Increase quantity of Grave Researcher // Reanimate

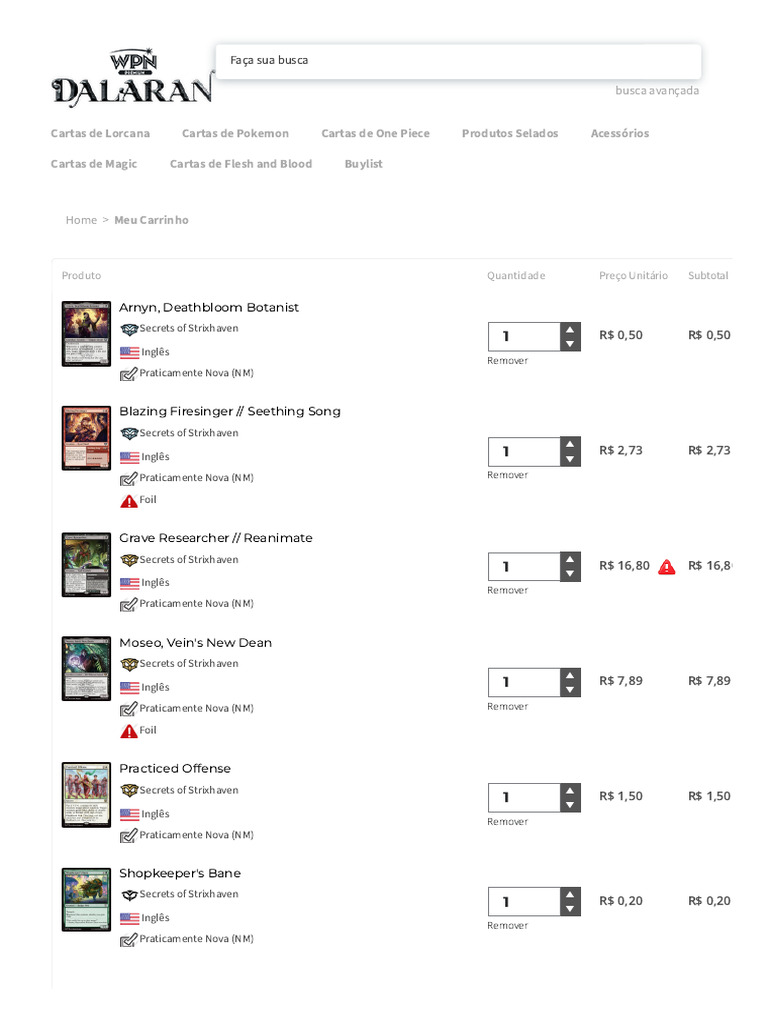(x=570, y=560)
